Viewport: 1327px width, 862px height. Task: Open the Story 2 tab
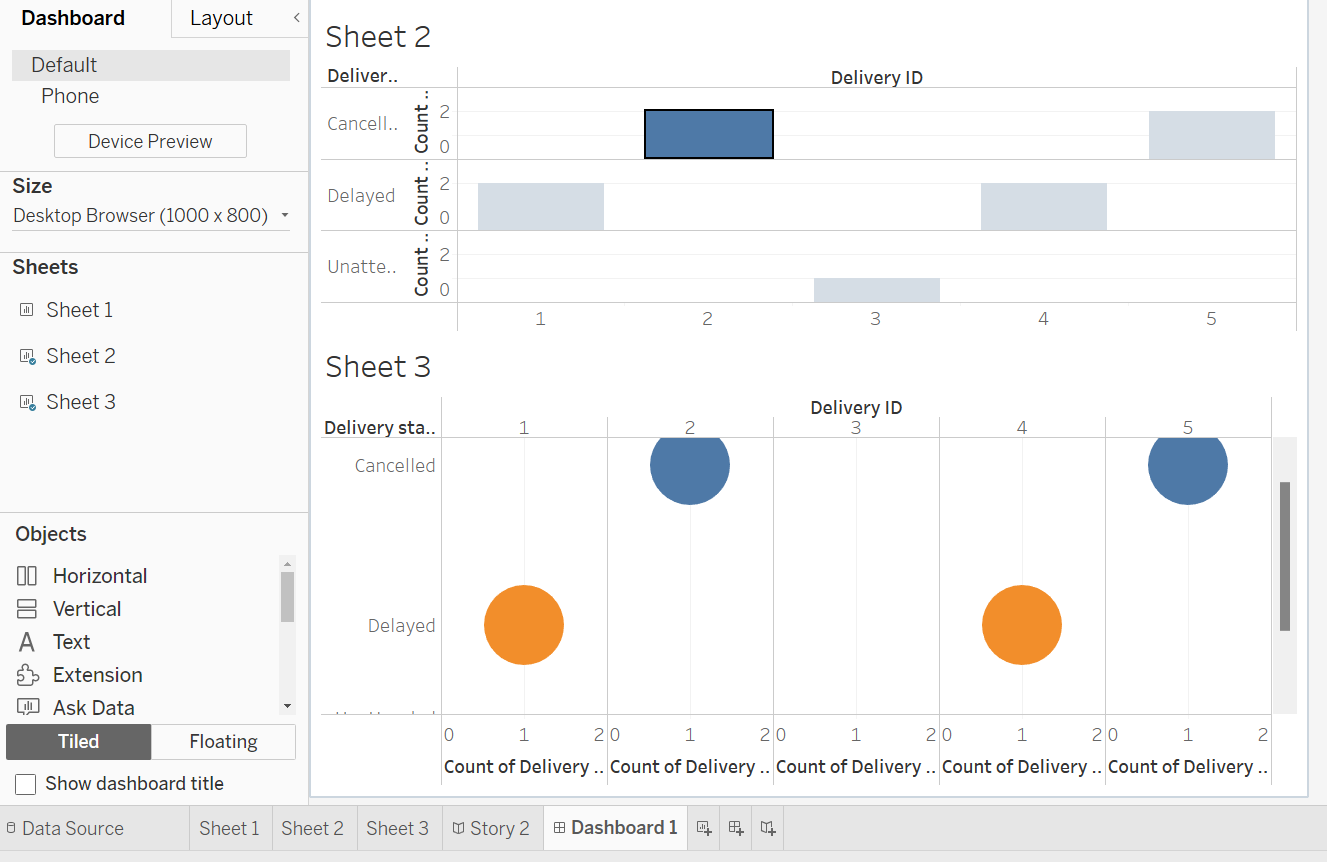(x=490, y=828)
